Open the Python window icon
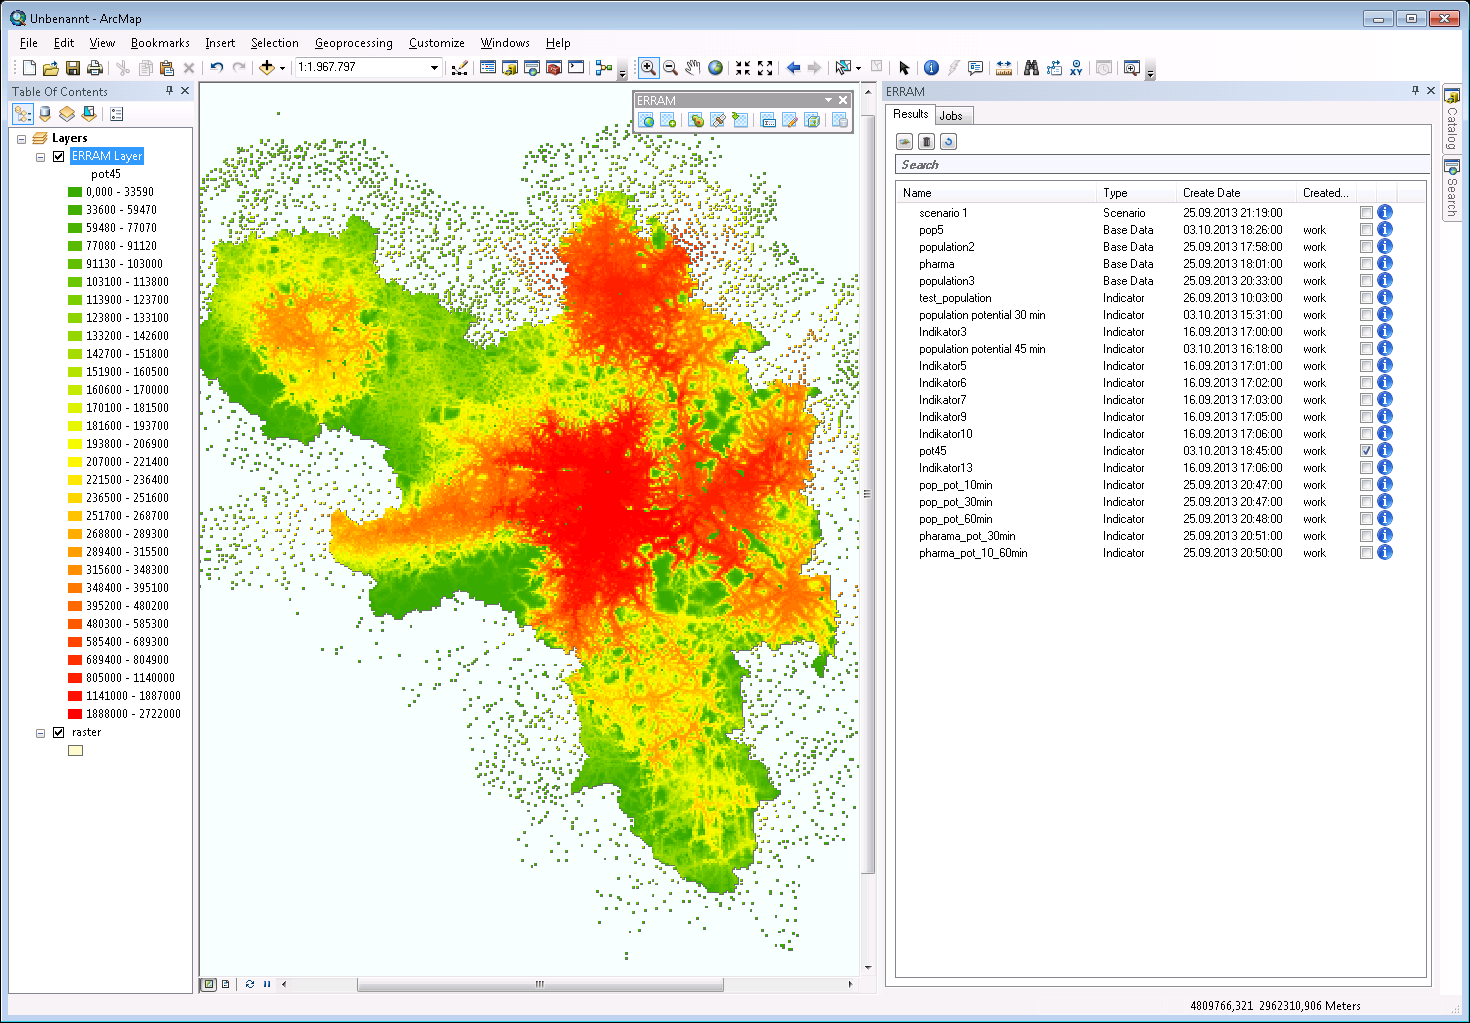The image size is (1470, 1023). tap(576, 68)
